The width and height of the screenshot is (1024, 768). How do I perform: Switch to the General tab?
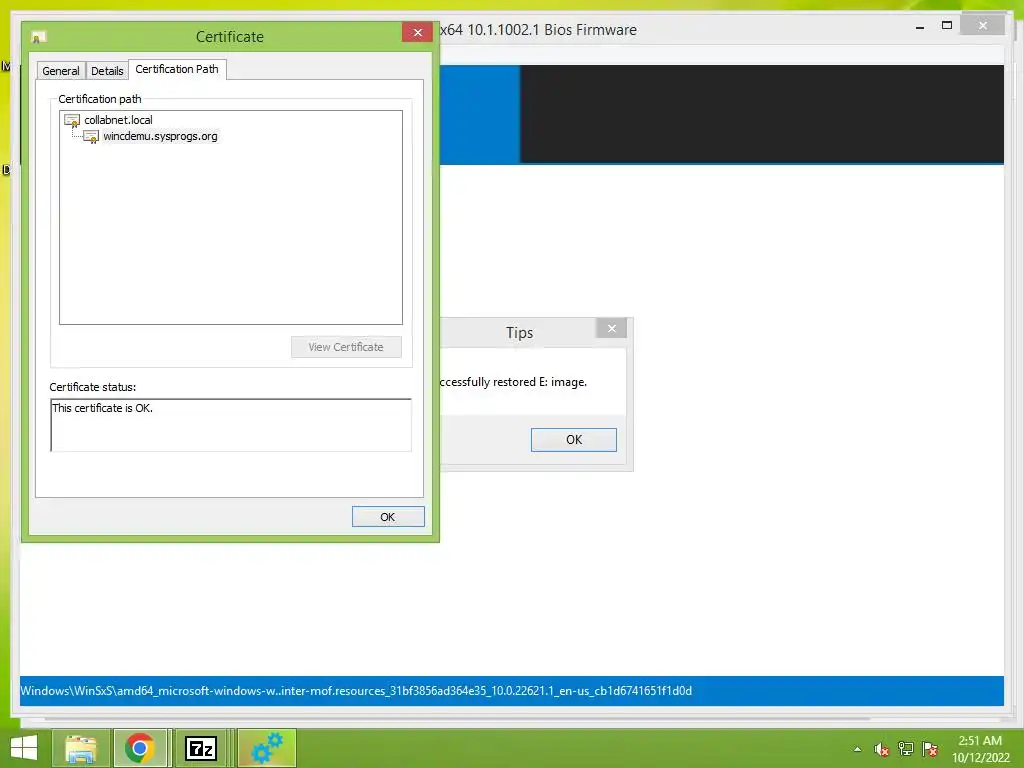tap(61, 71)
